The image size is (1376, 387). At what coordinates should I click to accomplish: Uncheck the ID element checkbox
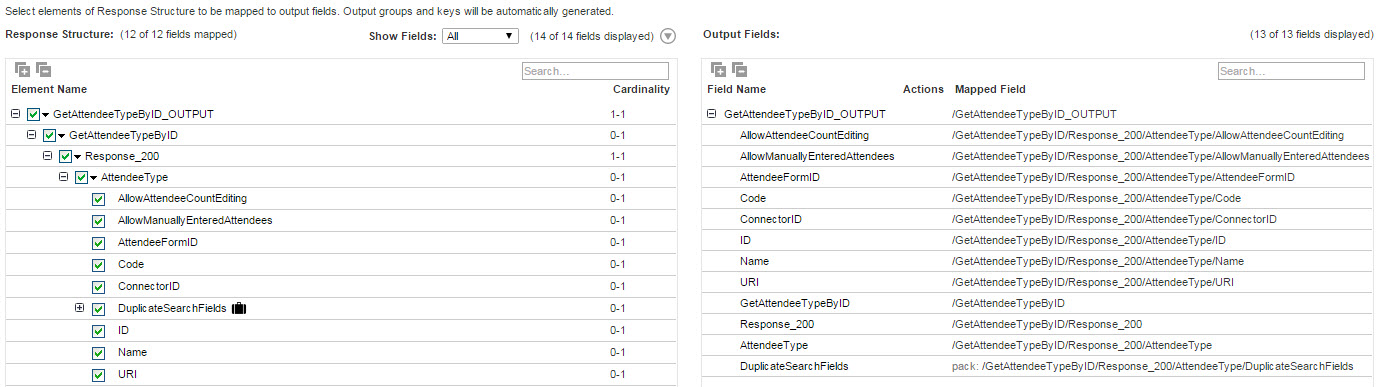(98, 331)
